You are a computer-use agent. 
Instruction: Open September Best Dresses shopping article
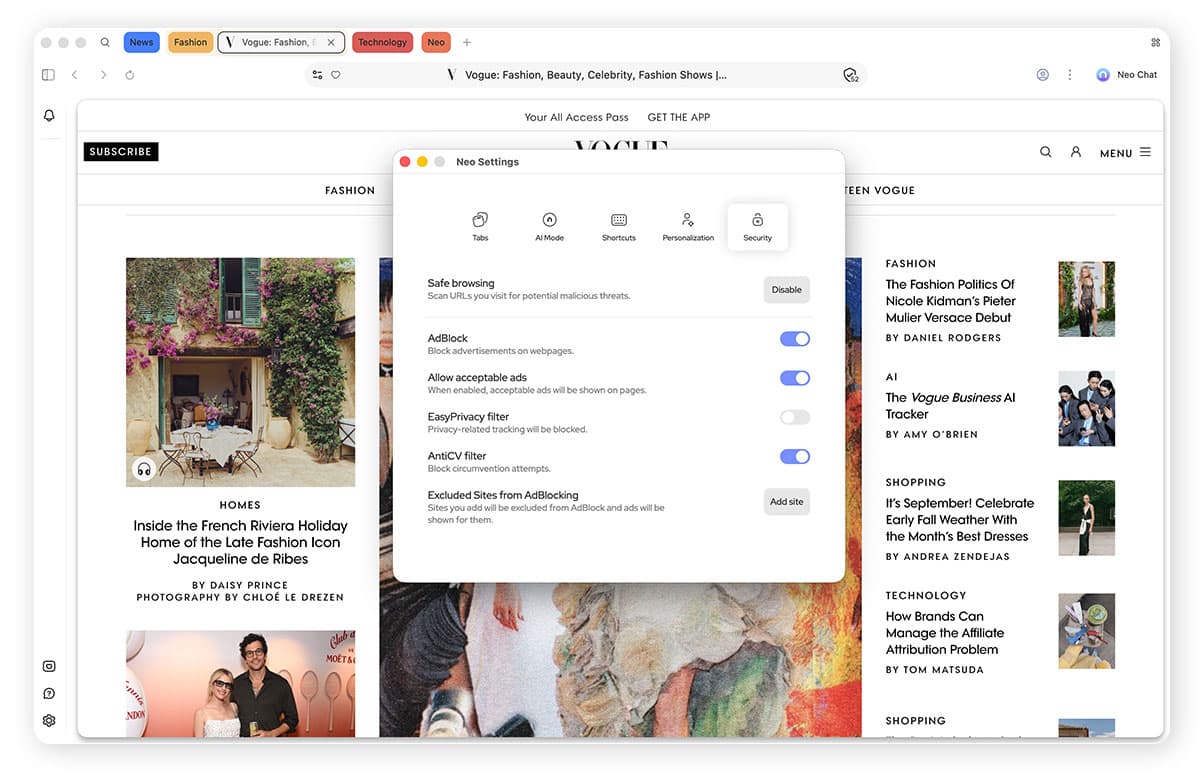click(x=960, y=520)
